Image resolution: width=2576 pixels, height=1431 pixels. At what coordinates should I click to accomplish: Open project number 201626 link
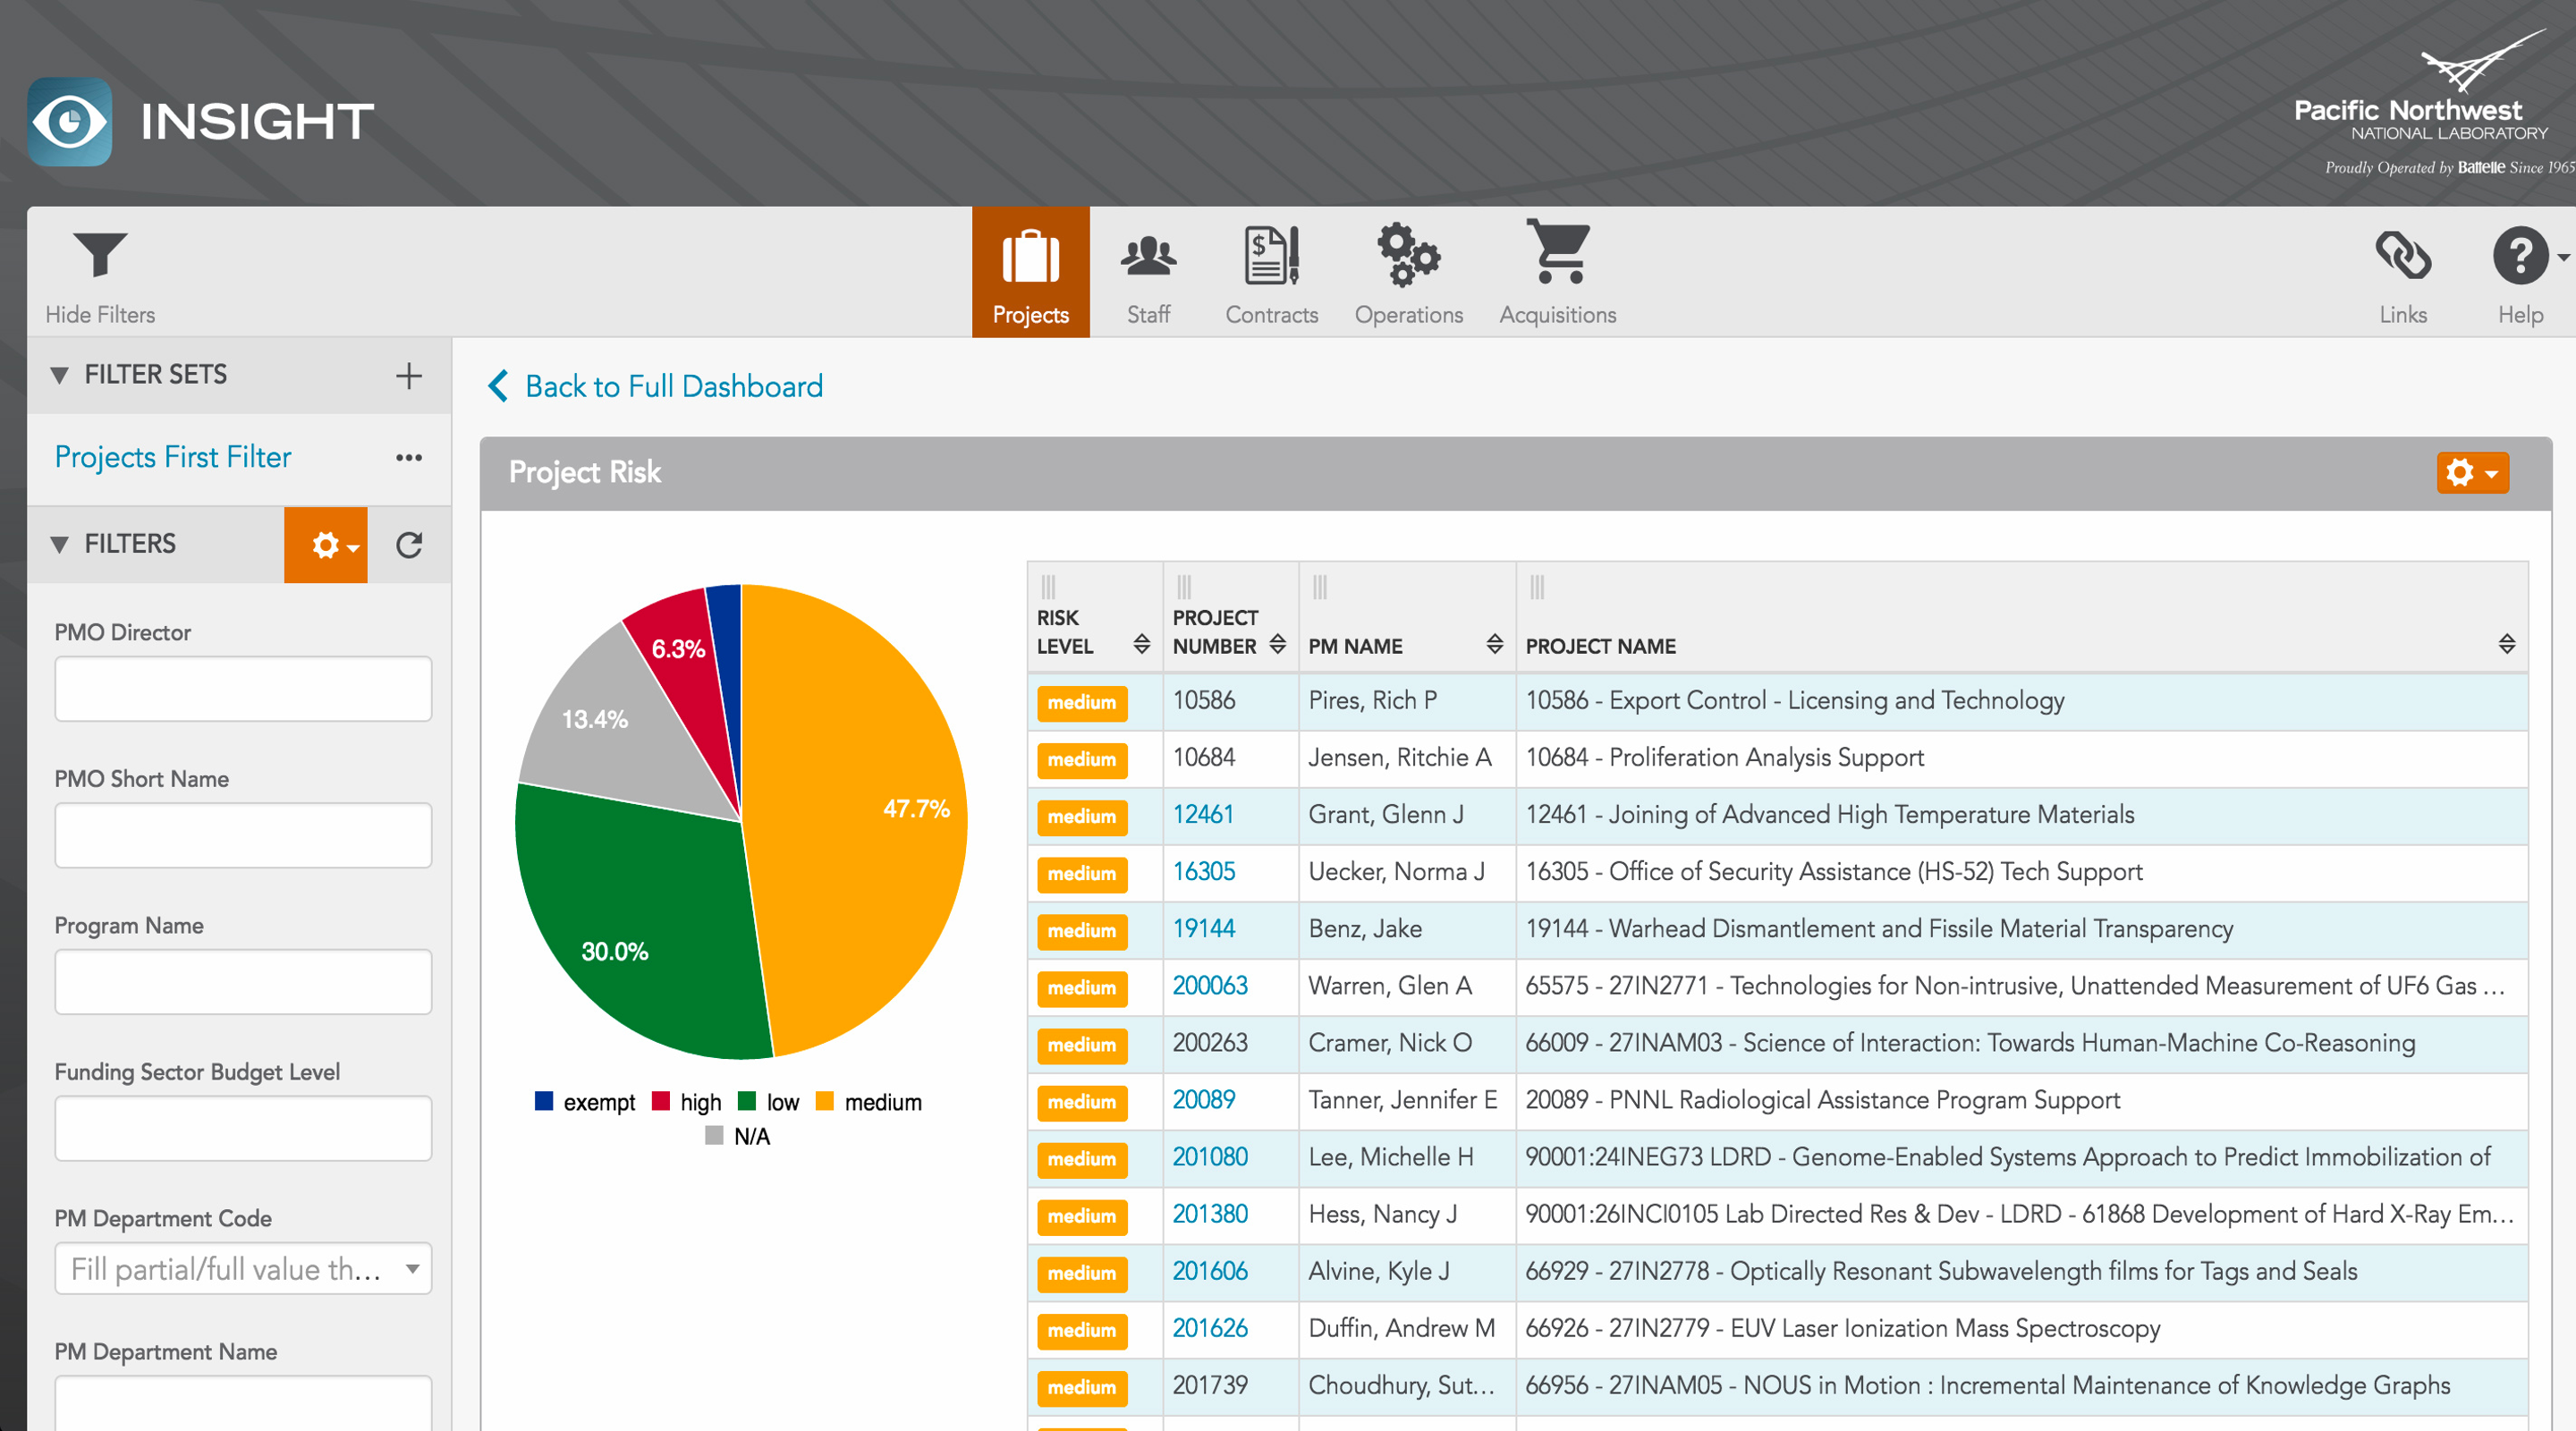click(1210, 1327)
